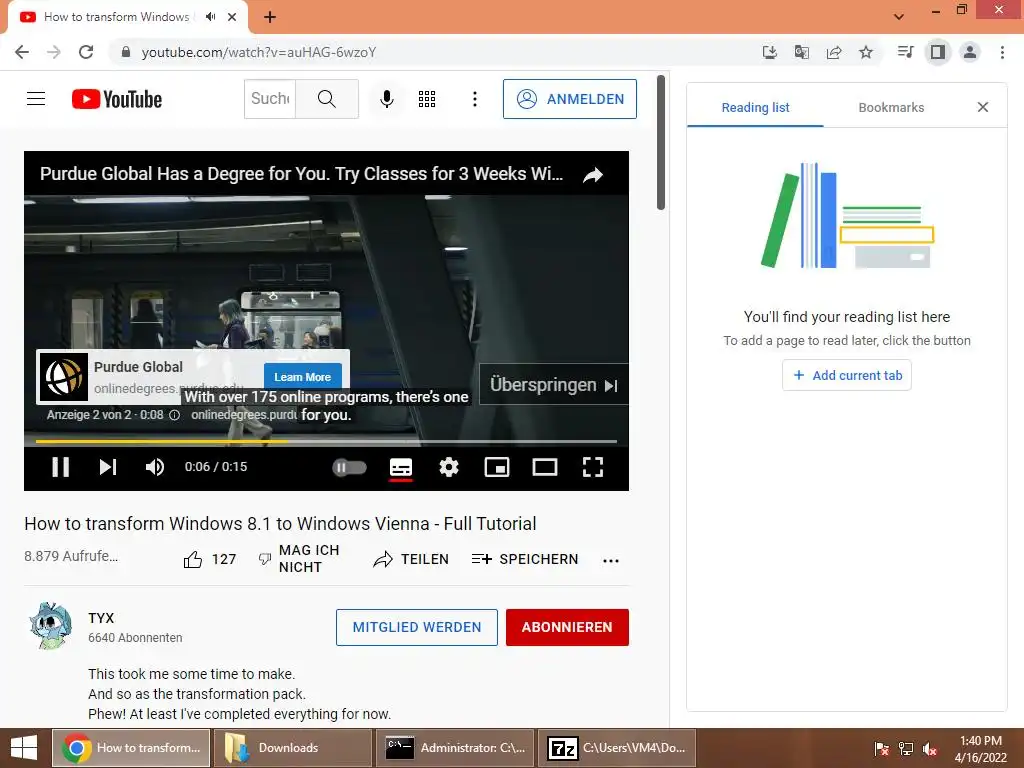This screenshot has width=1024, height=768.
Task: Click the Suche search field
Action: (270, 99)
